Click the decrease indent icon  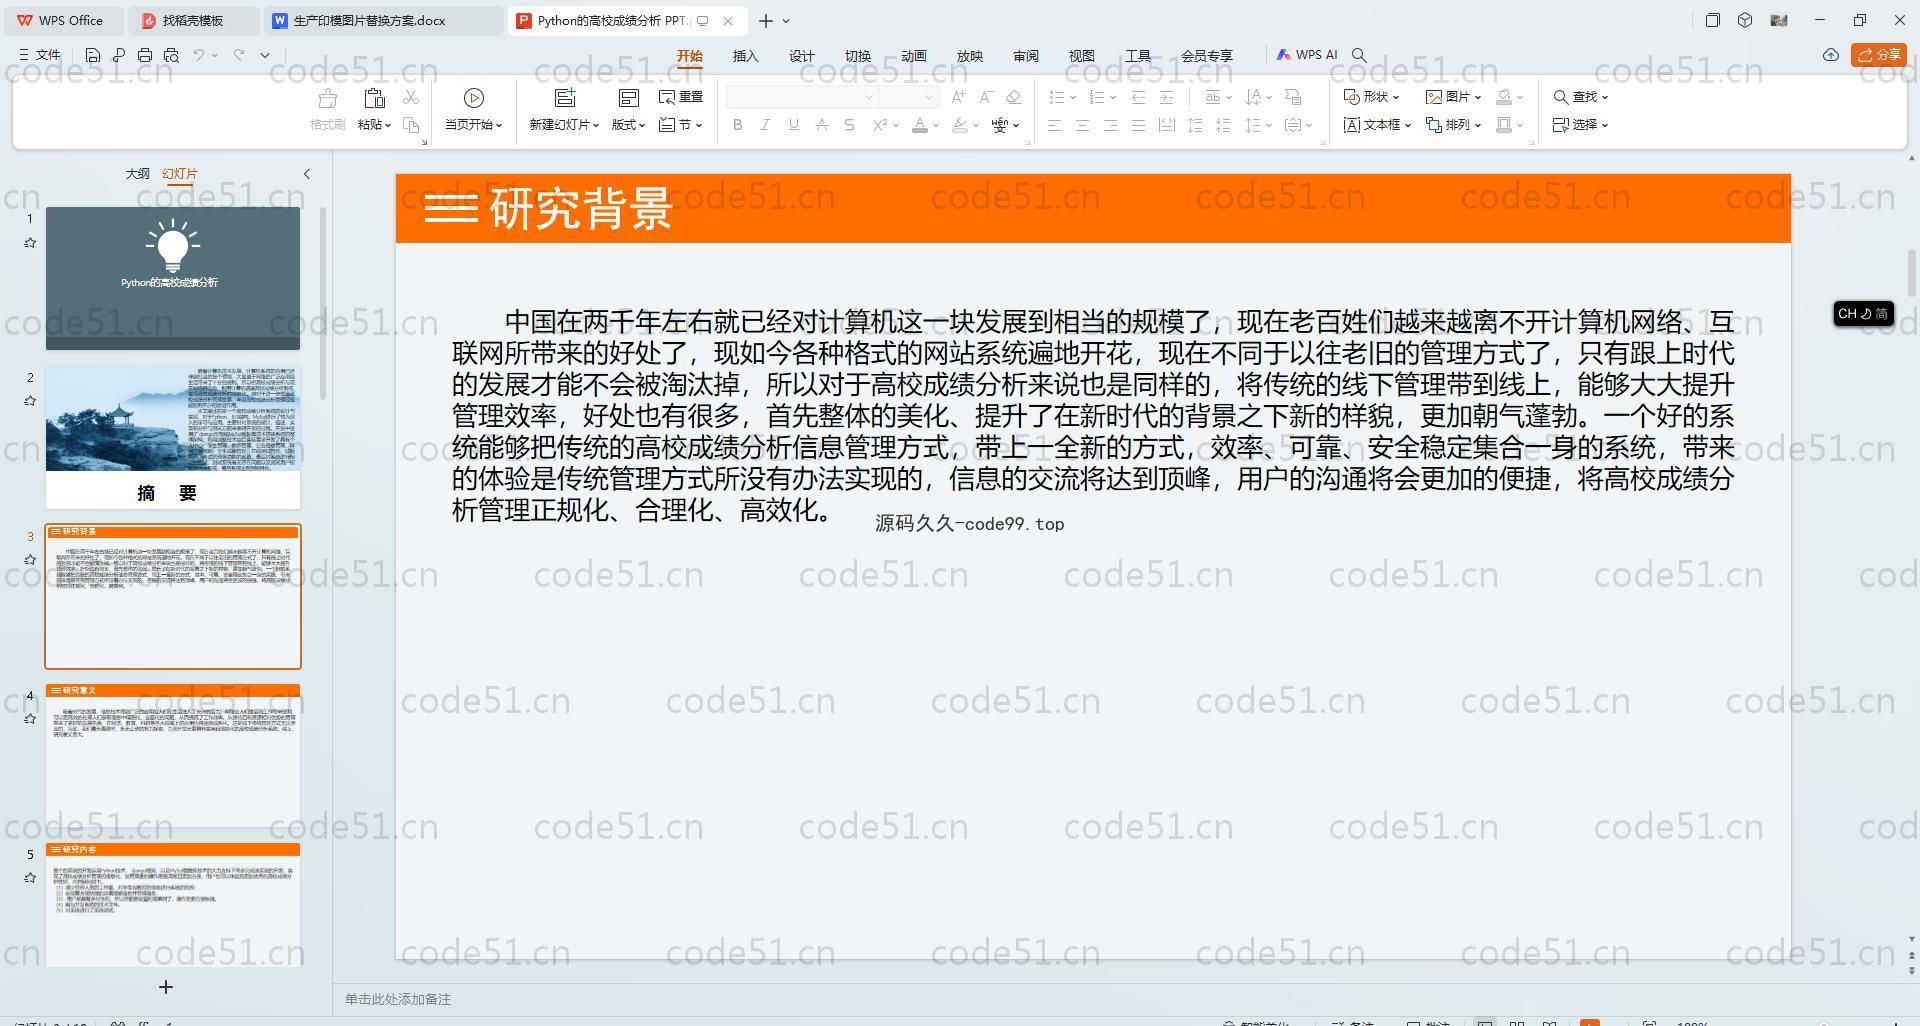pos(1138,97)
